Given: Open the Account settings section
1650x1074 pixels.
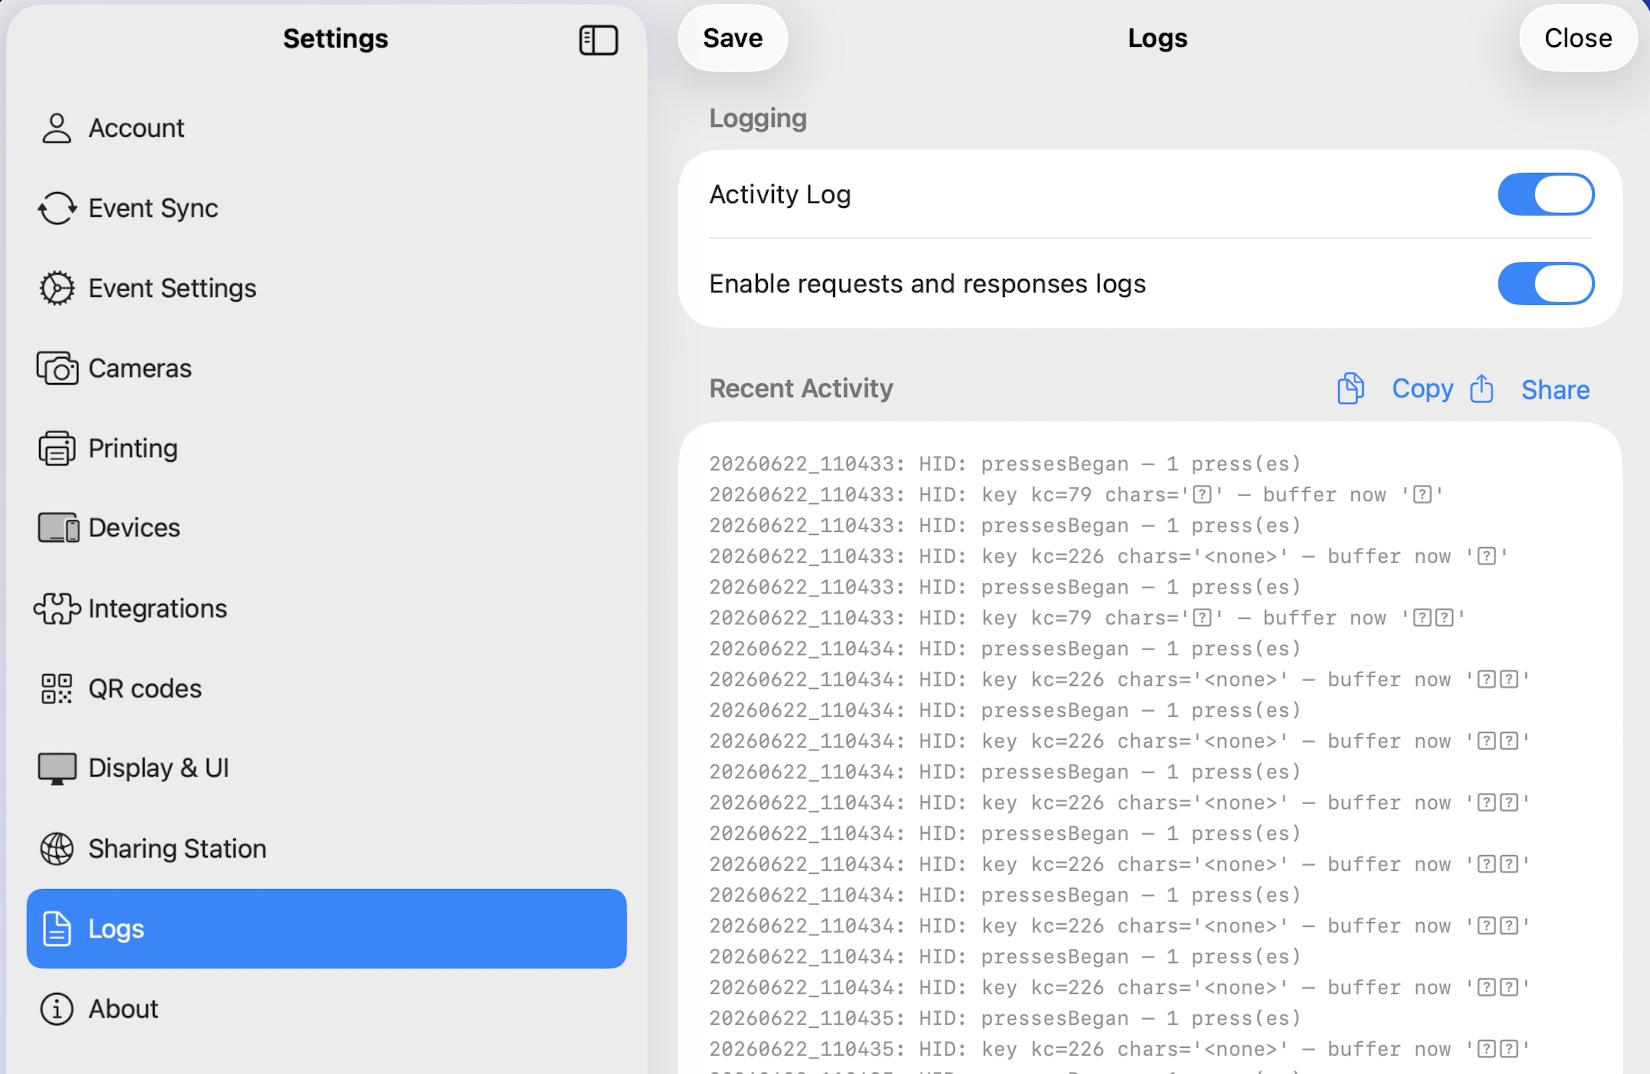Looking at the screenshot, I should [x=326, y=128].
